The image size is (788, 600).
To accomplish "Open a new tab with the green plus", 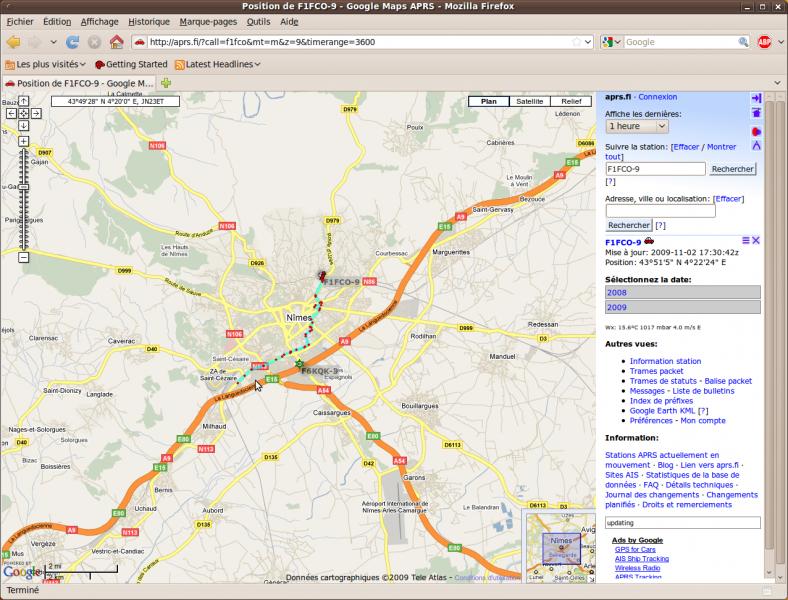I will click(166, 83).
